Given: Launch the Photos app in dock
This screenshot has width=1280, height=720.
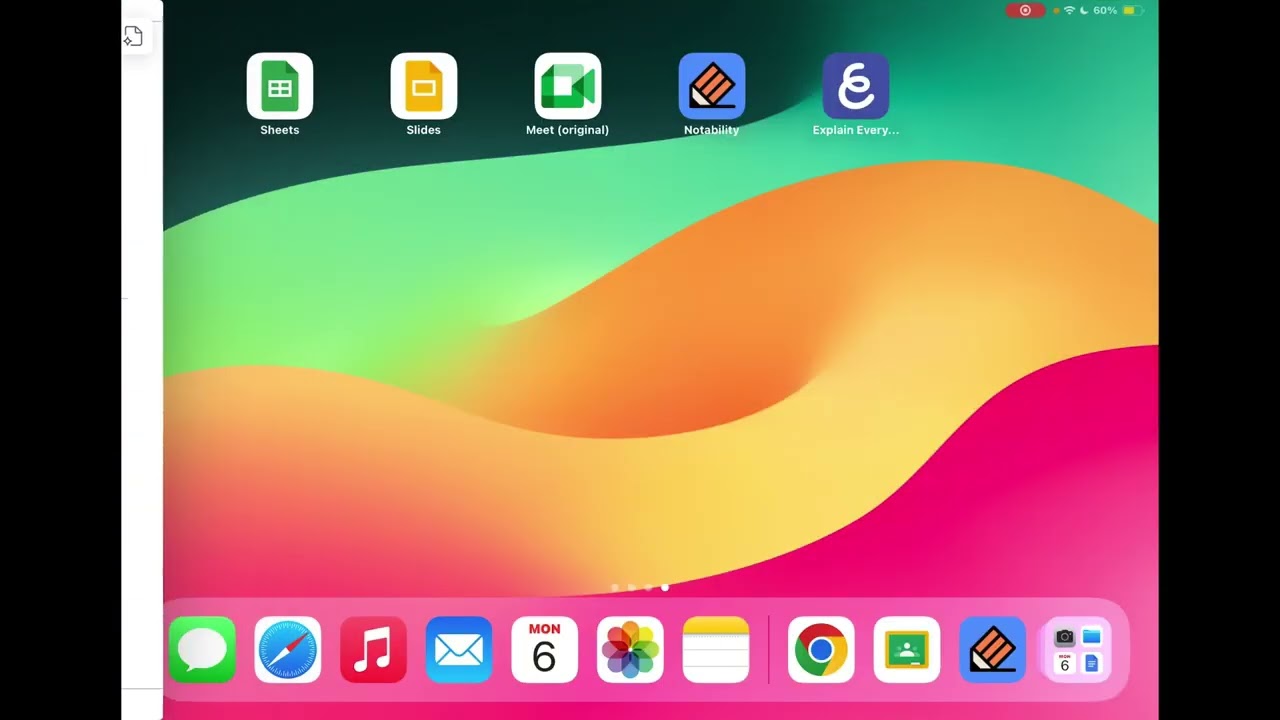Looking at the screenshot, I should click(630, 650).
